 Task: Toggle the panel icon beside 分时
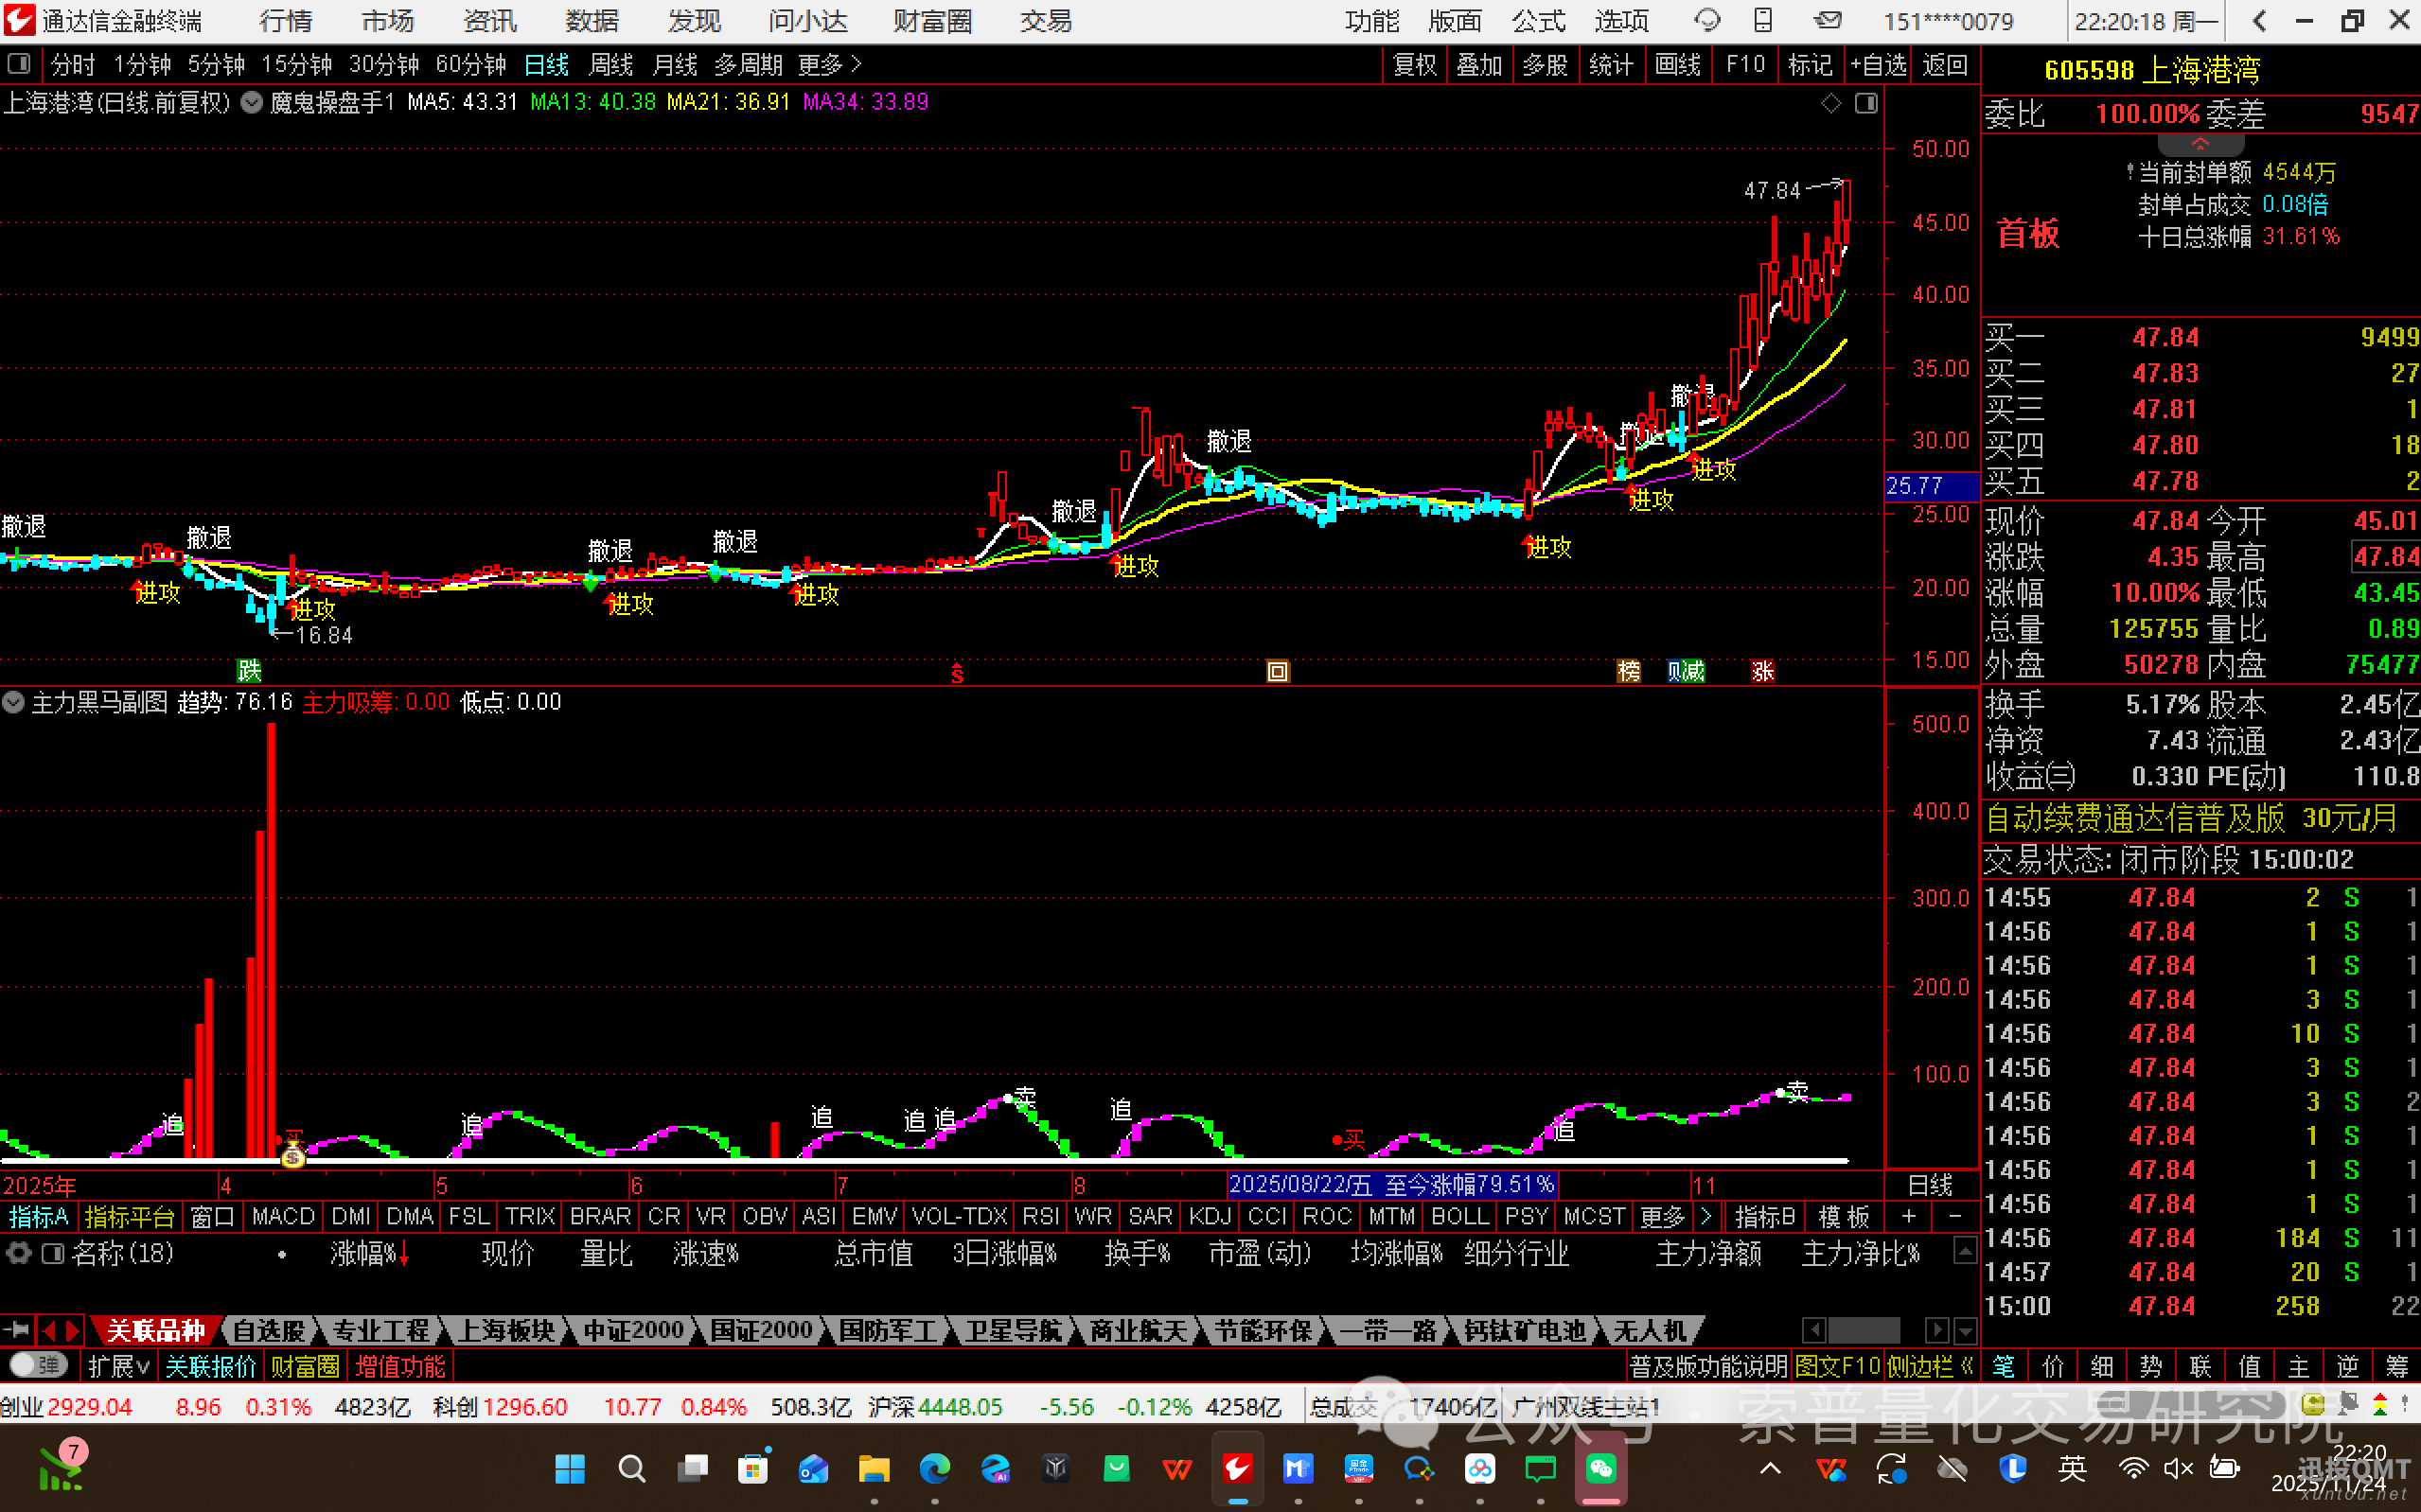click(19, 65)
